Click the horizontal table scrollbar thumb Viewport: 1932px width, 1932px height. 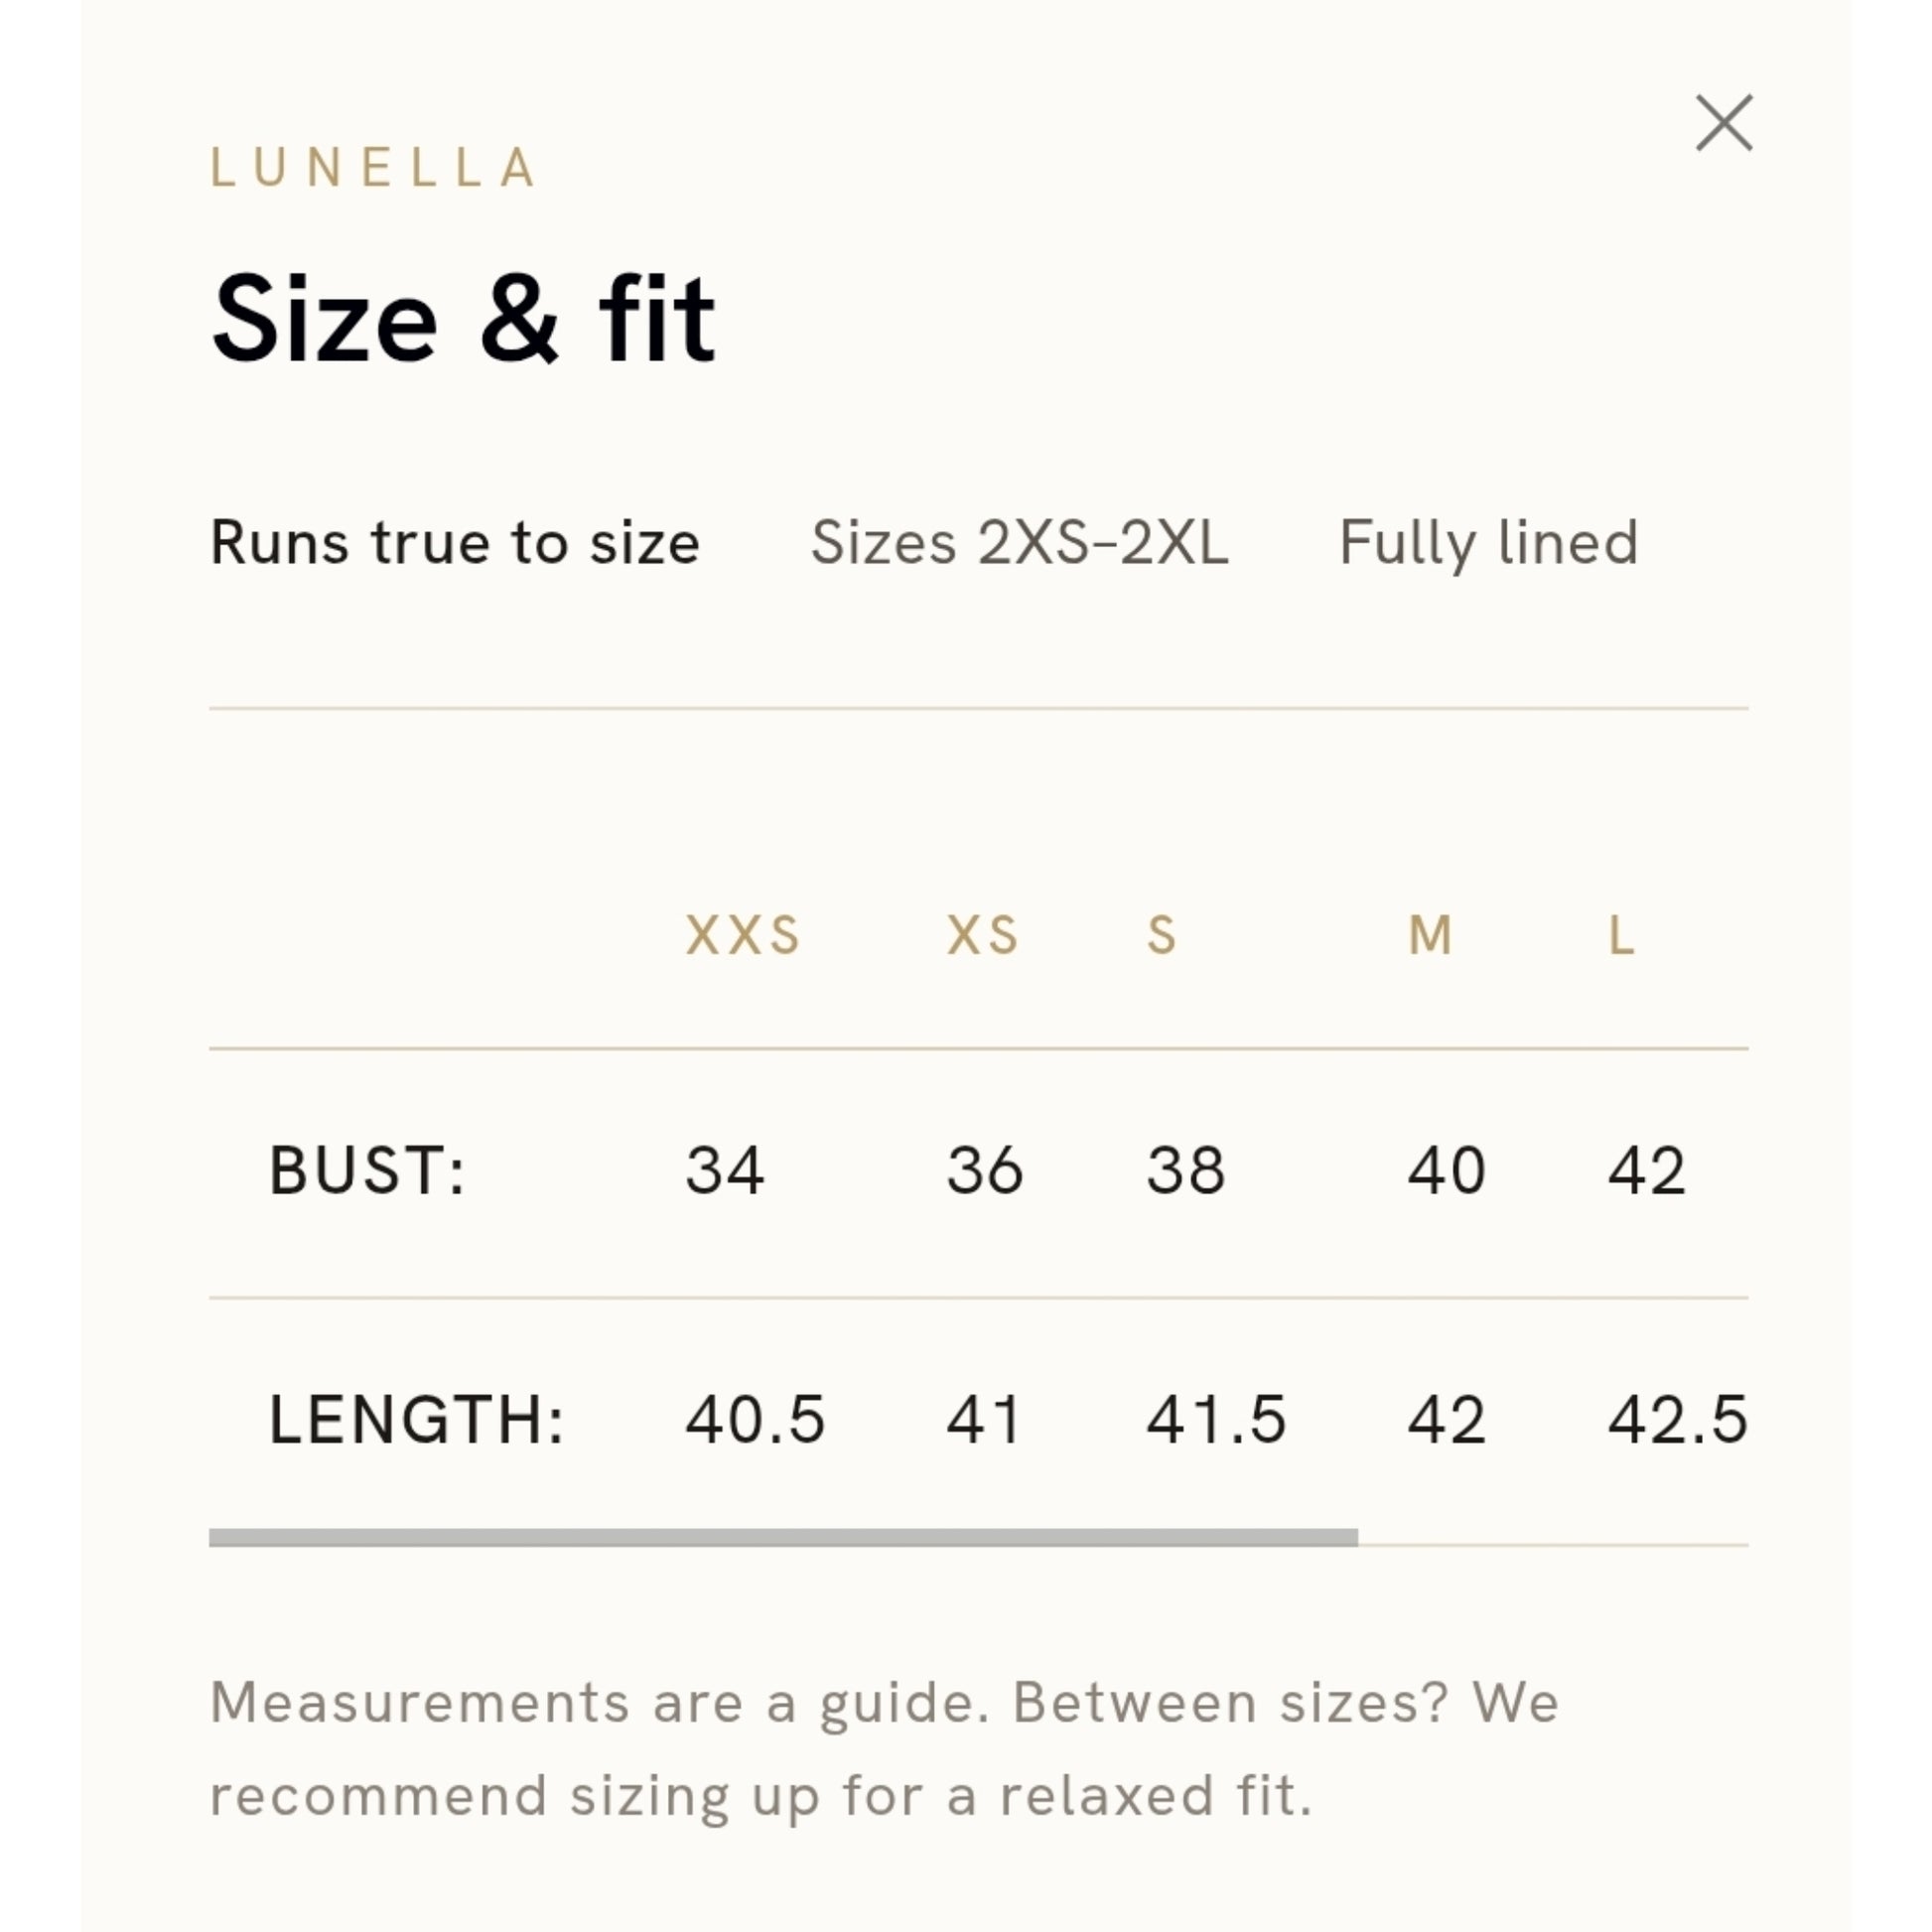click(783, 1538)
